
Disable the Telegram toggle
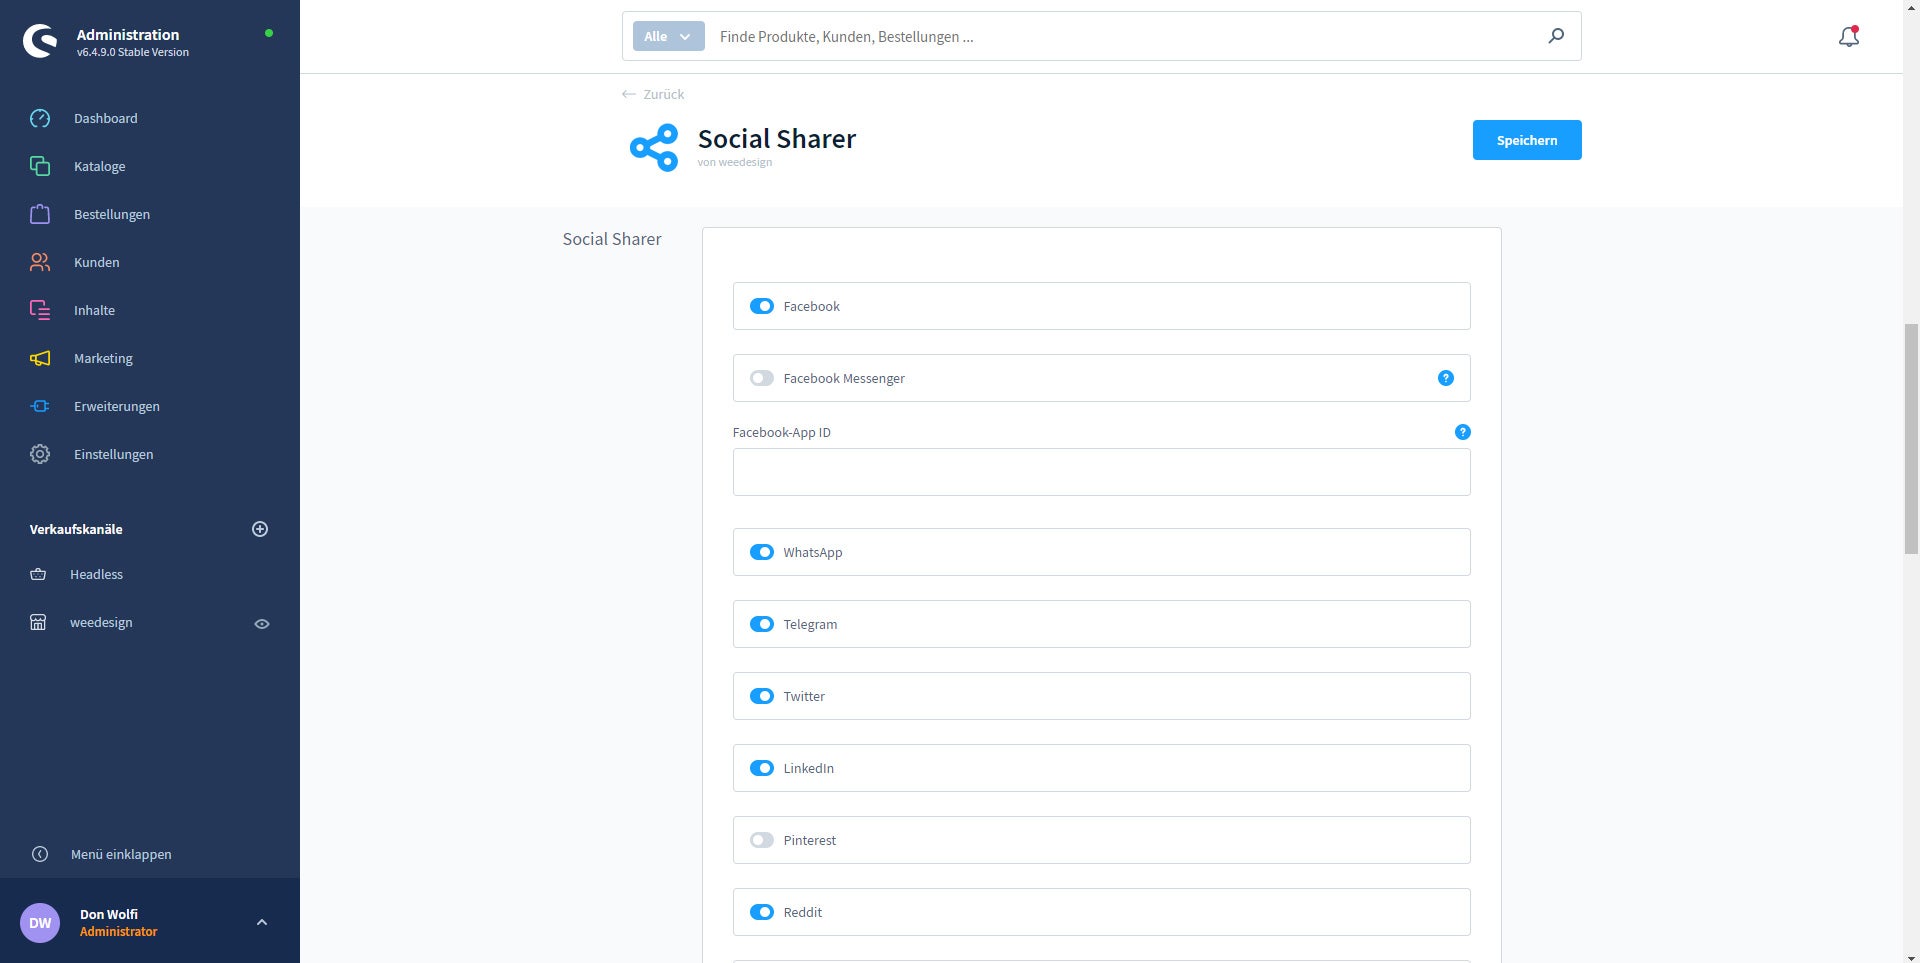(762, 624)
